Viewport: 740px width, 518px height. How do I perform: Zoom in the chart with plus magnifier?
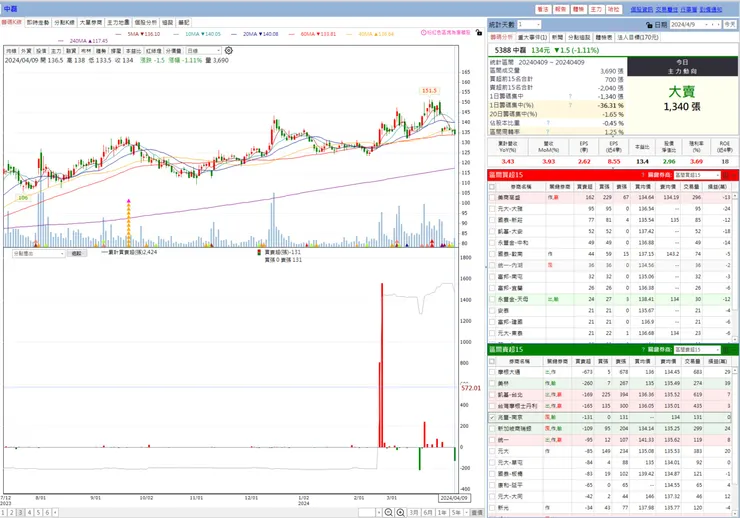(400, 512)
